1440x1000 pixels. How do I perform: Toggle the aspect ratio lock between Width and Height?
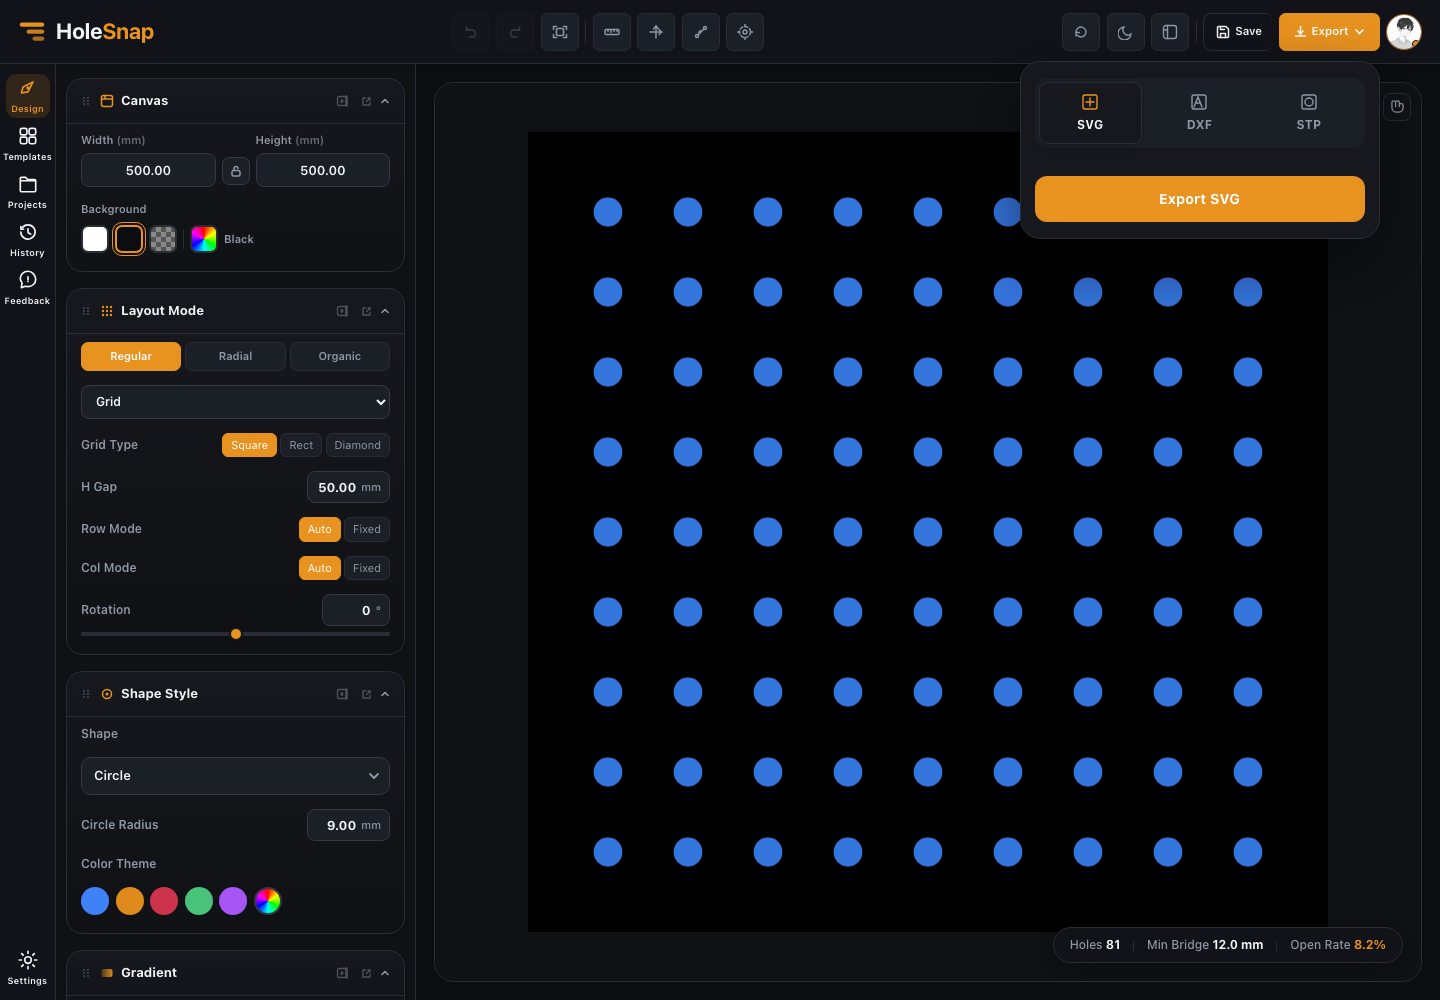click(236, 171)
